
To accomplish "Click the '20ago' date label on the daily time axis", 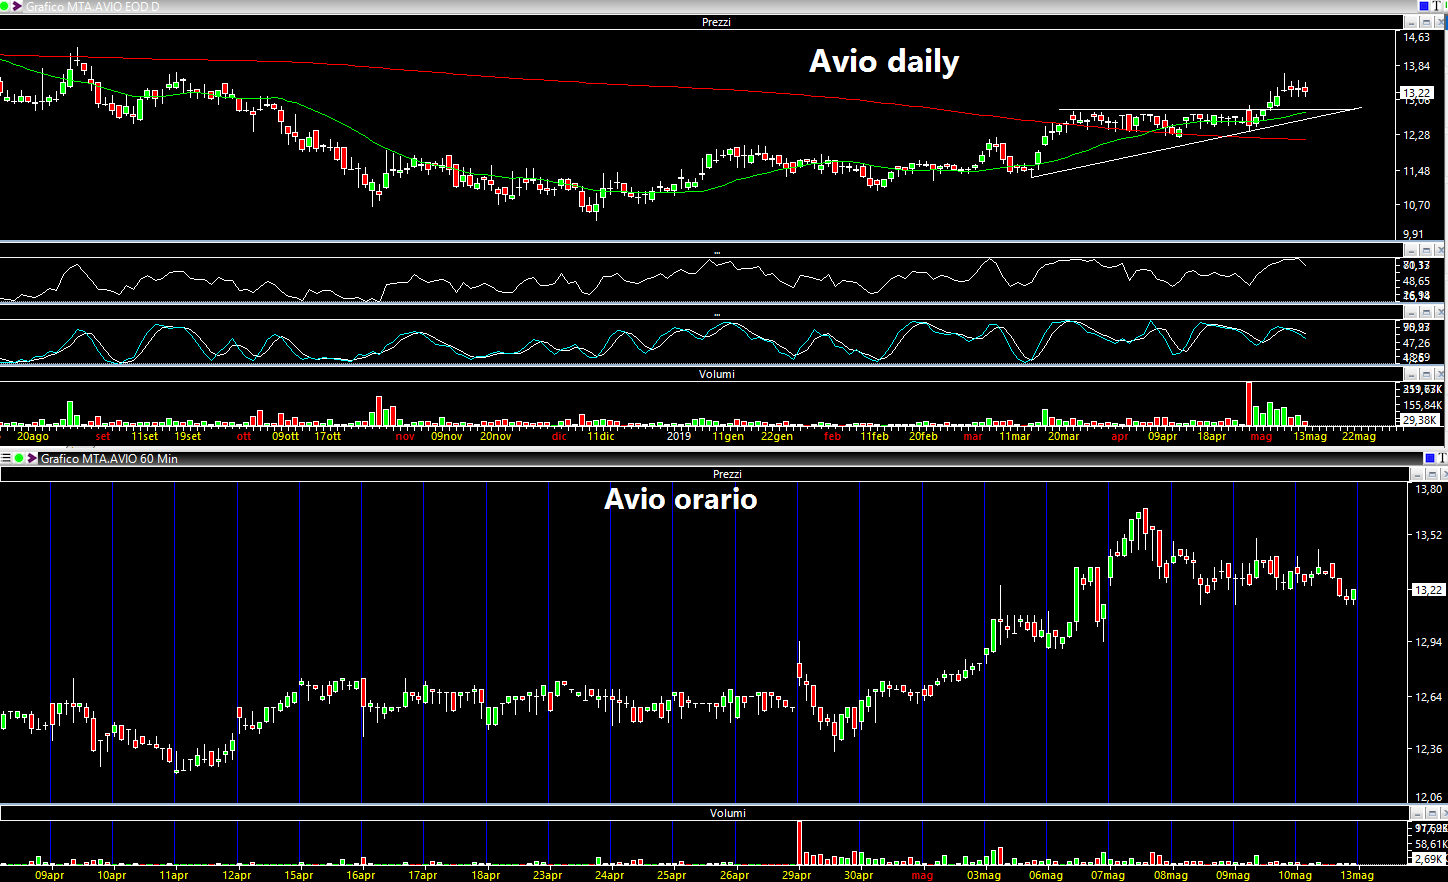I will (x=33, y=436).
